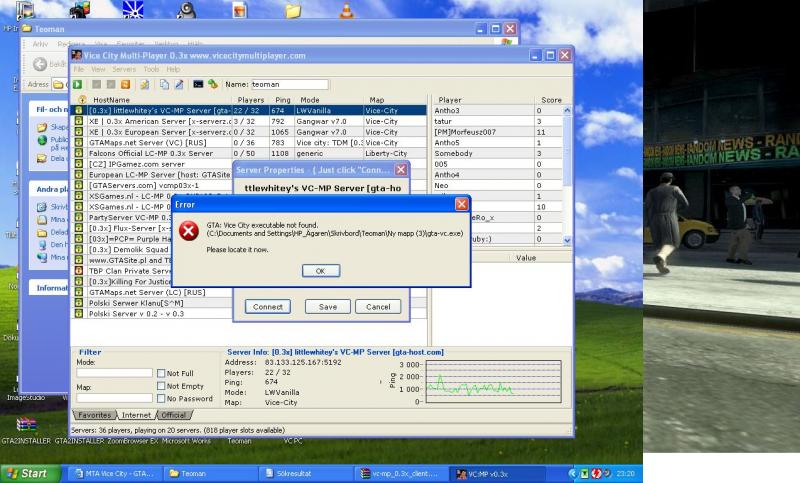Select the Falcons Official LC-MP 0.3x Server row
Image resolution: width=800 pixels, height=483 pixels.
[249, 153]
